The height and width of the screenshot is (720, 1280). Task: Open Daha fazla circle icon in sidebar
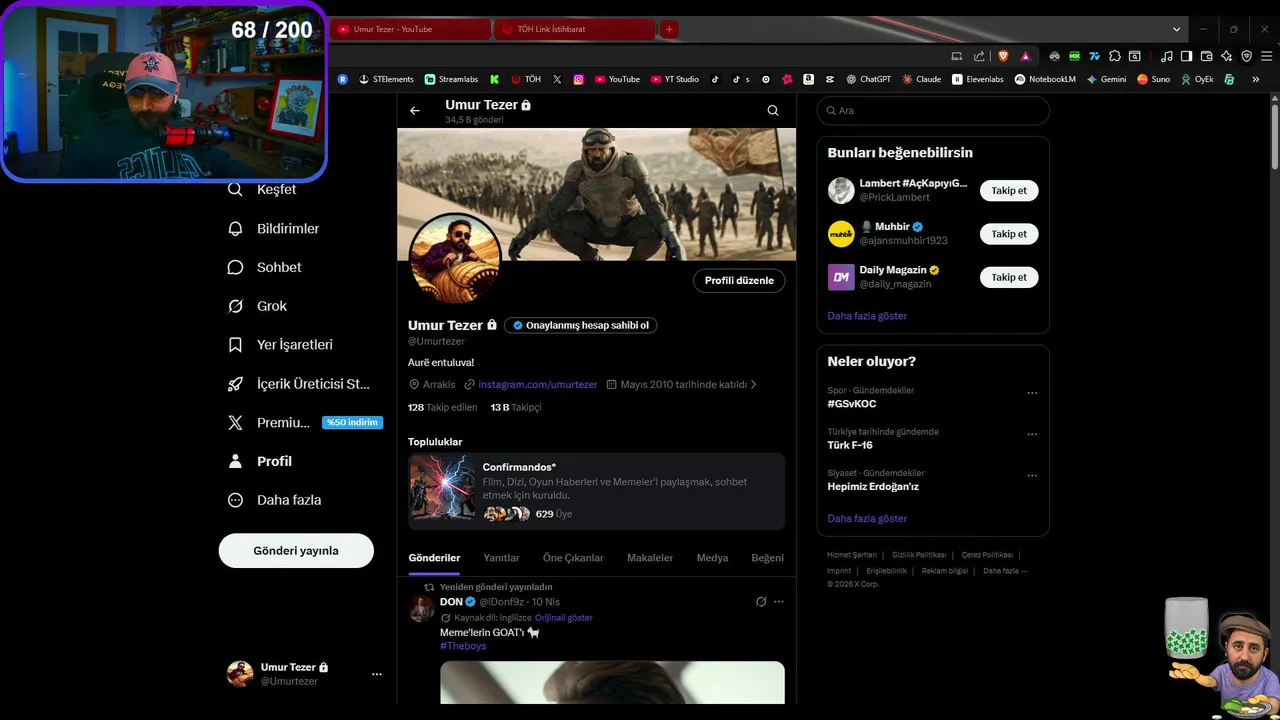pyautogui.click(x=235, y=500)
